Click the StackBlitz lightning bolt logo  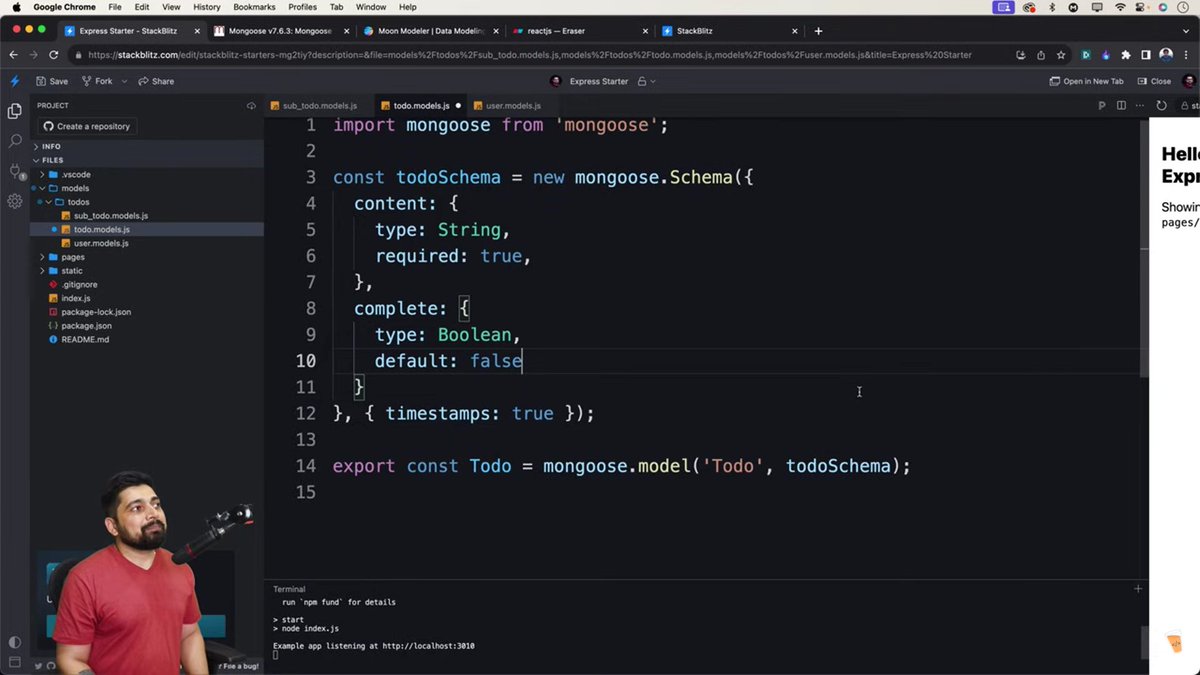(14, 81)
